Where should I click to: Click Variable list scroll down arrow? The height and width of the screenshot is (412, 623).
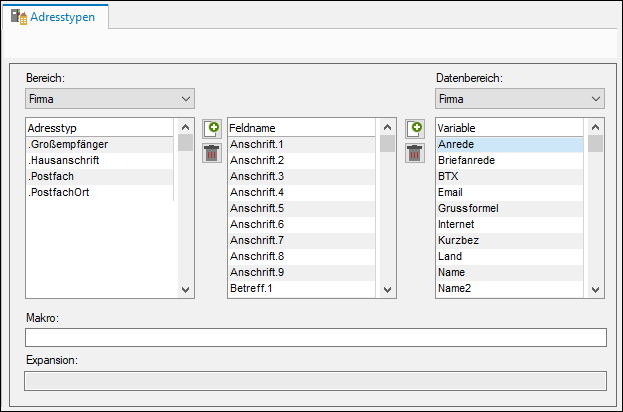pos(595,290)
